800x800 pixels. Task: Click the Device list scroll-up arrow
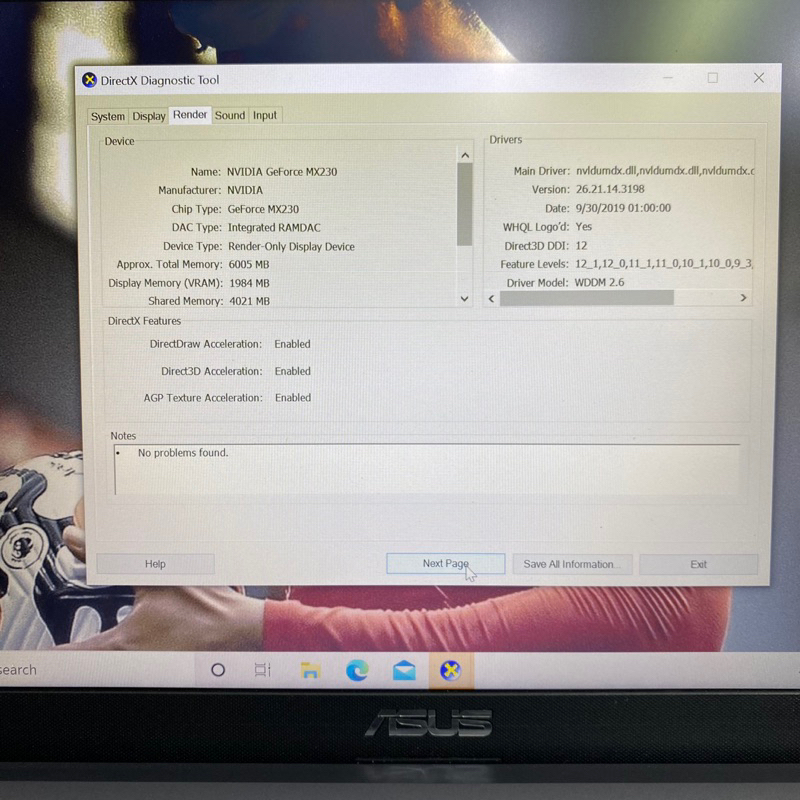(x=465, y=155)
